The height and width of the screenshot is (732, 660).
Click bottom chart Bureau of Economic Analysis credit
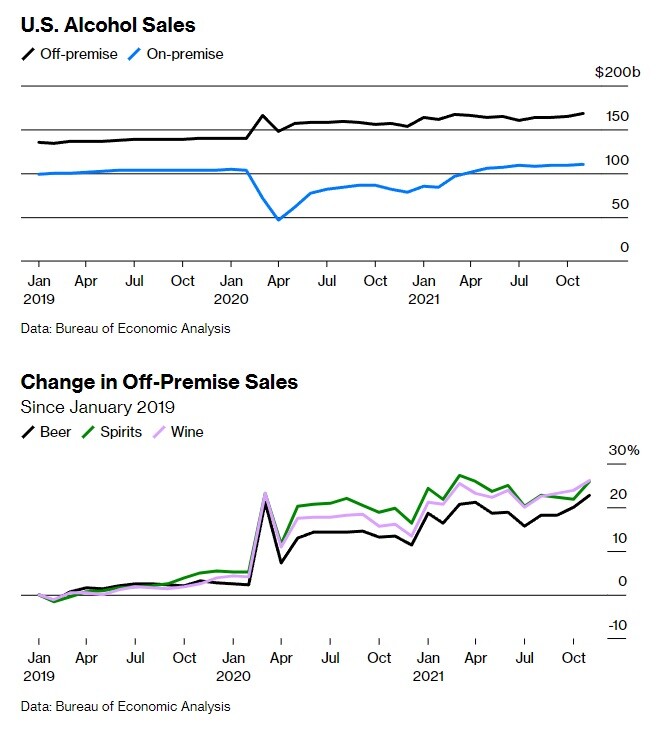point(126,706)
